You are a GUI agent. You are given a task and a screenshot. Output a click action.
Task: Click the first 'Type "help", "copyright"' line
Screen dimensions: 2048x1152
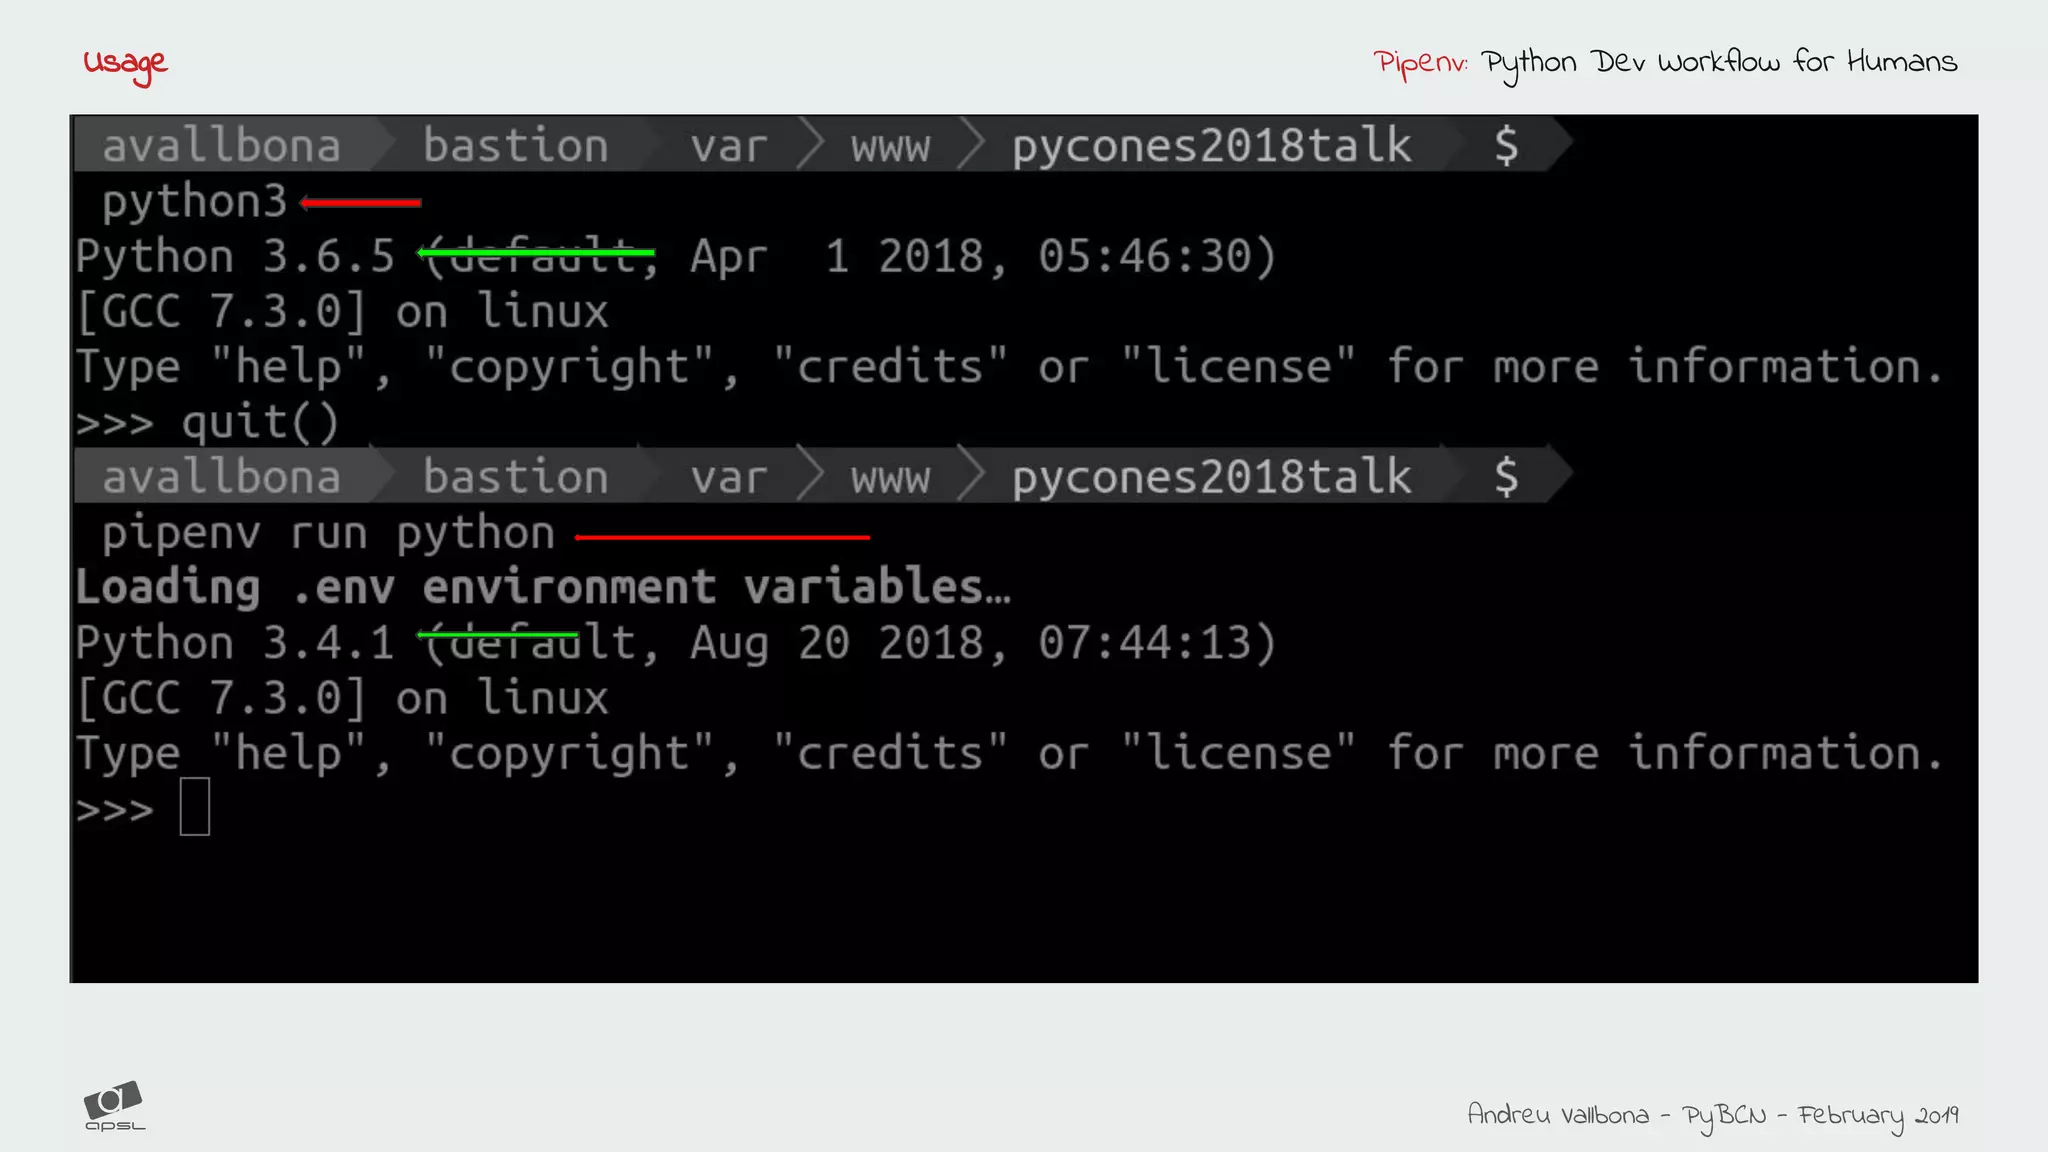click(1010, 367)
